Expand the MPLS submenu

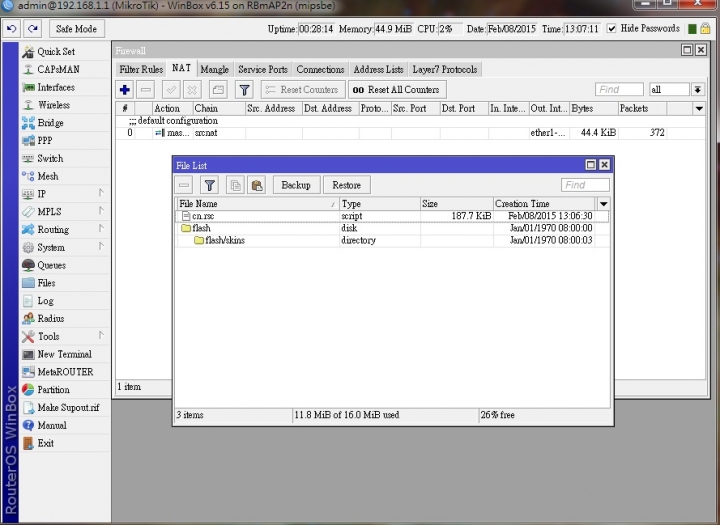click(65, 212)
